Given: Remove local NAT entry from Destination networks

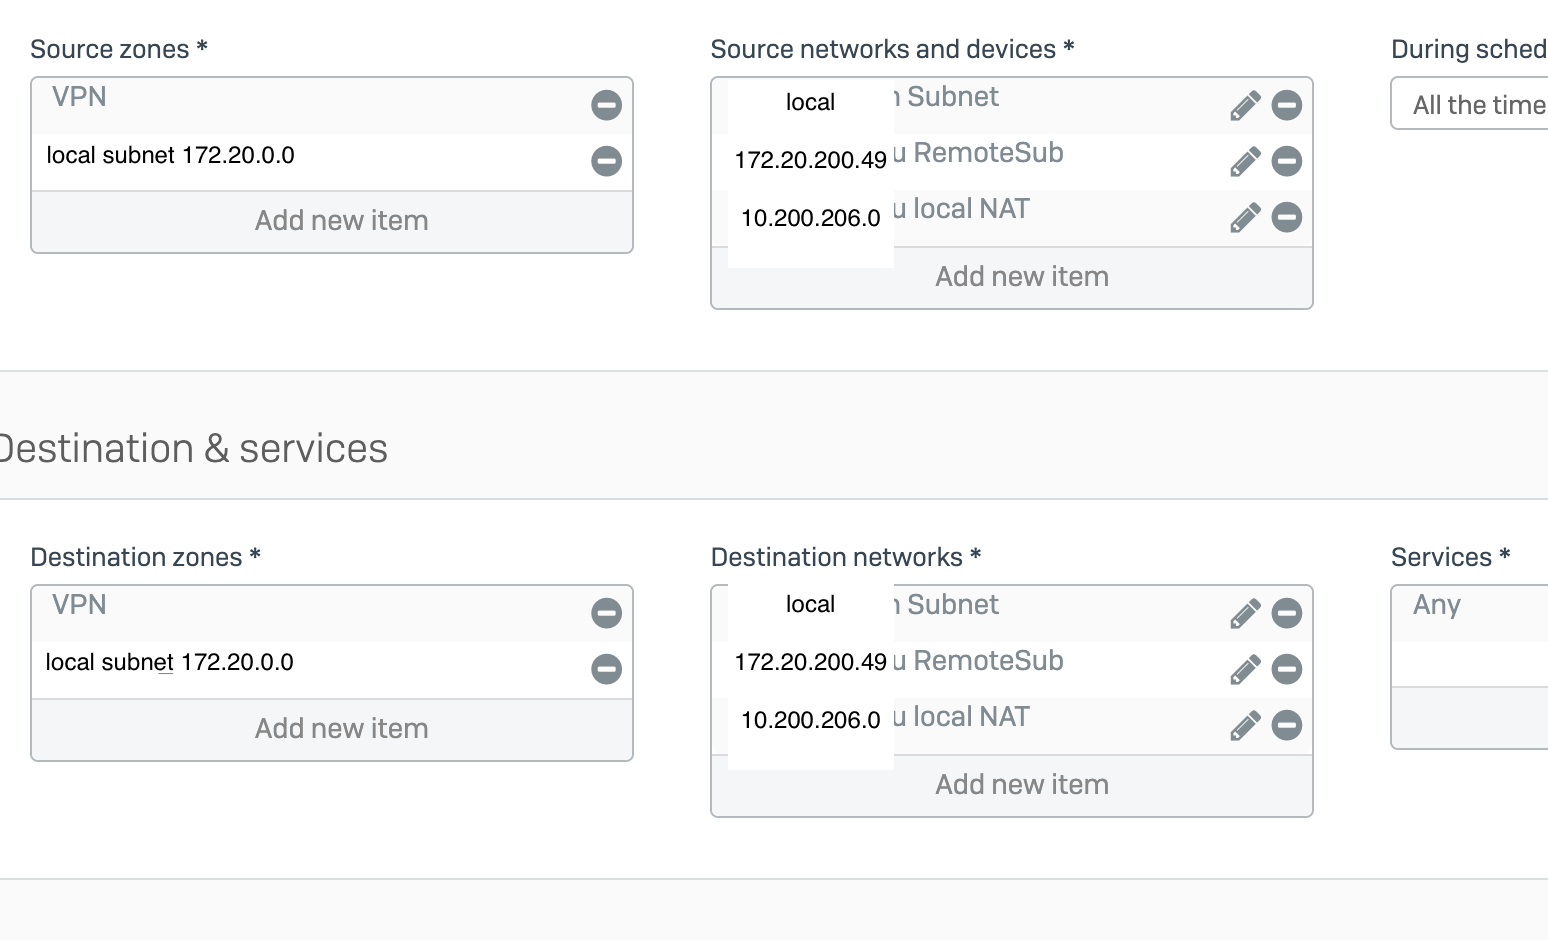Looking at the screenshot, I should (1286, 725).
